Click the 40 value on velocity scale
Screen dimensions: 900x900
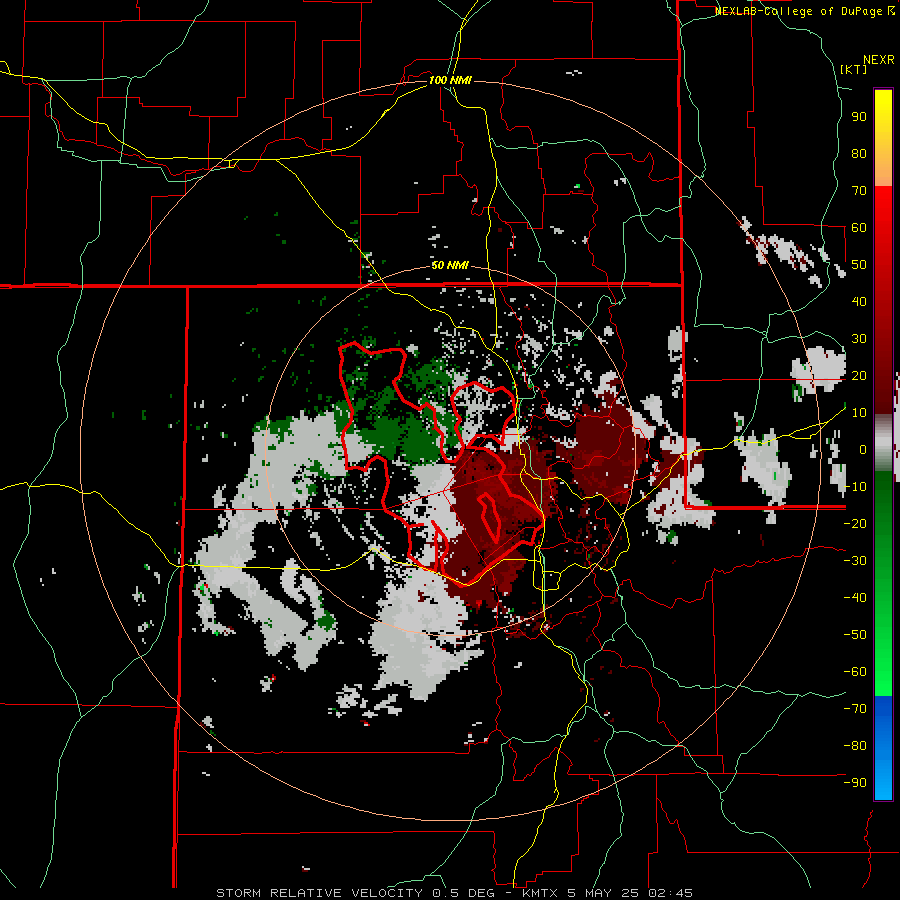(859, 302)
